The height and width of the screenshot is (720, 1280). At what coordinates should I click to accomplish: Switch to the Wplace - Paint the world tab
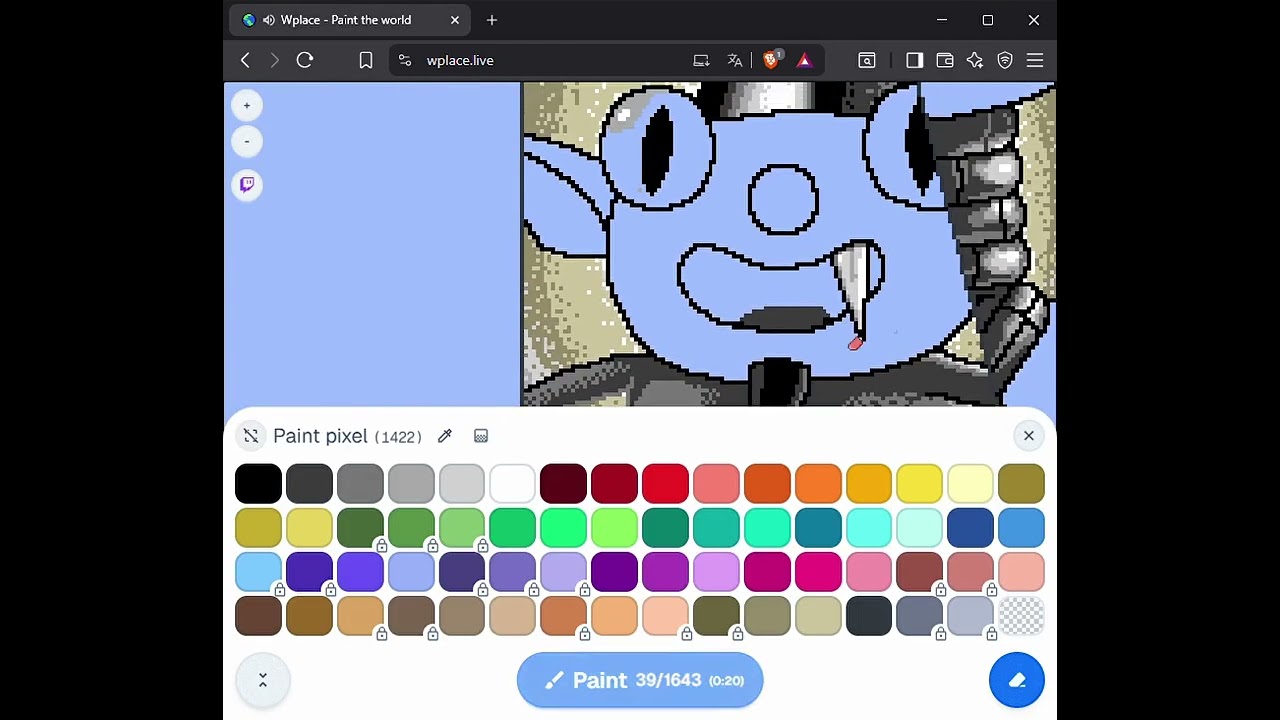(x=346, y=20)
